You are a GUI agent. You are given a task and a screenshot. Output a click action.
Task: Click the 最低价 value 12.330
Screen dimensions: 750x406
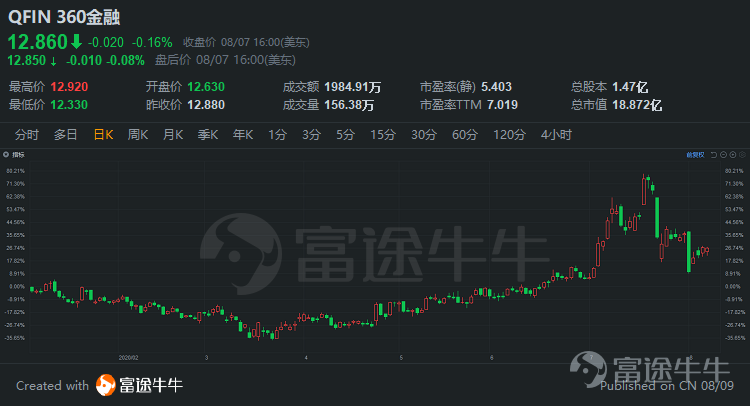tap(69, 105)
